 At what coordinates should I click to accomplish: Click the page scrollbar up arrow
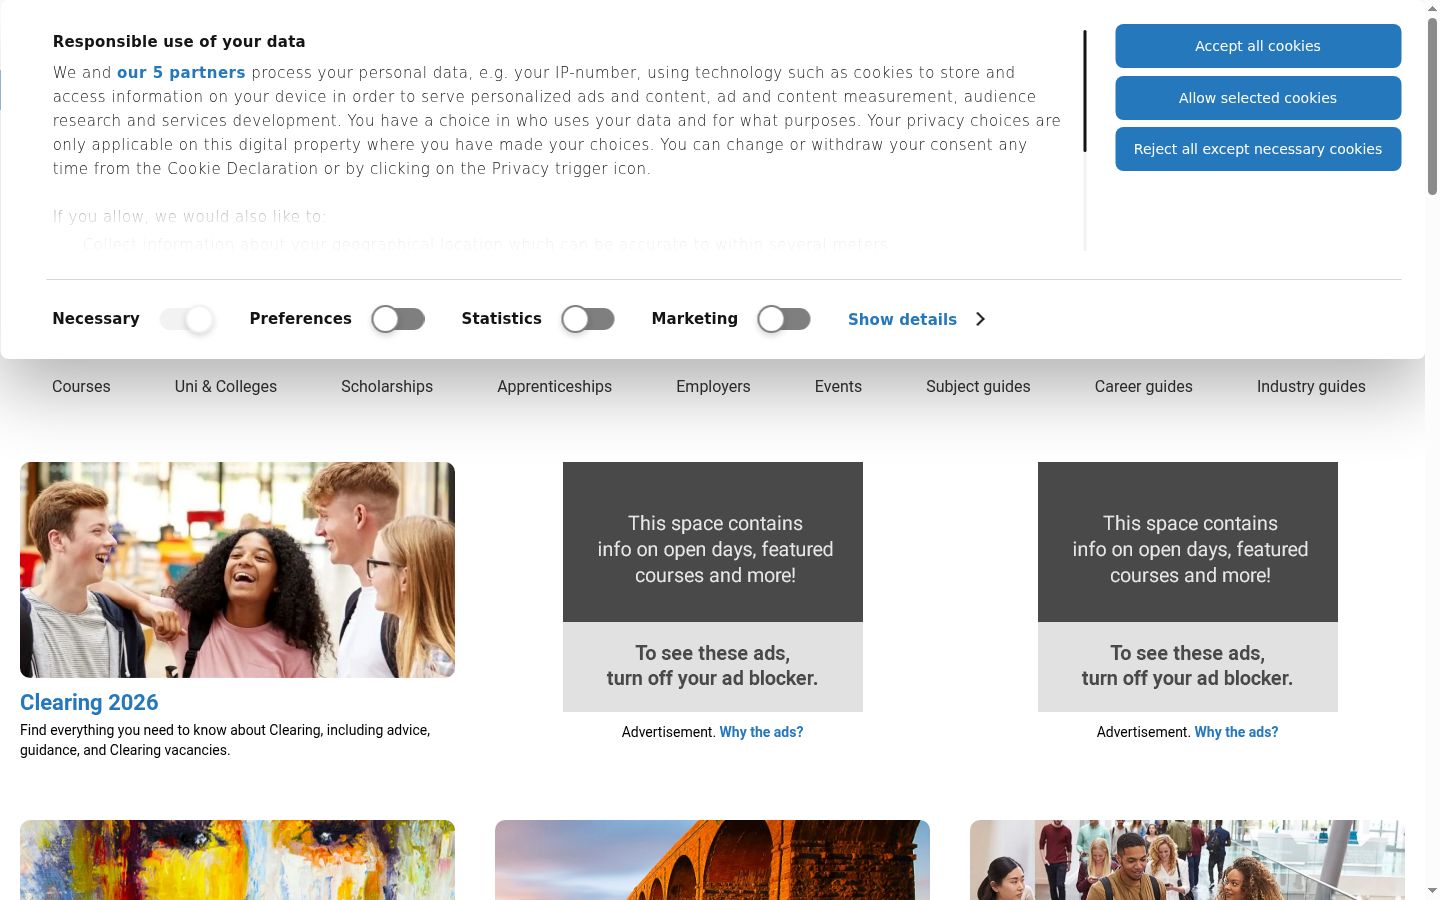(x=1432, y=7)
